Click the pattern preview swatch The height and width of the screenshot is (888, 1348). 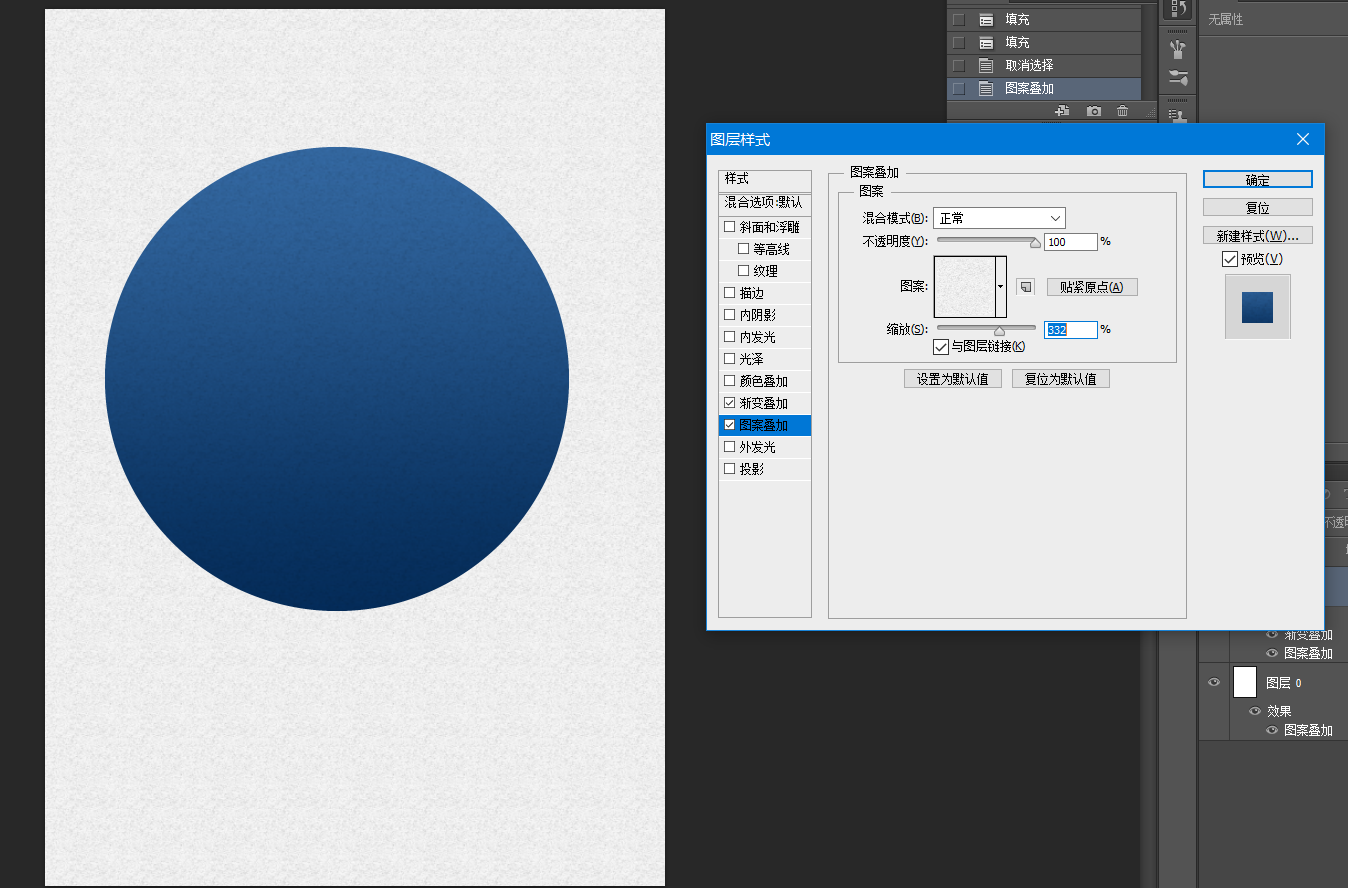tap(965, 287)
